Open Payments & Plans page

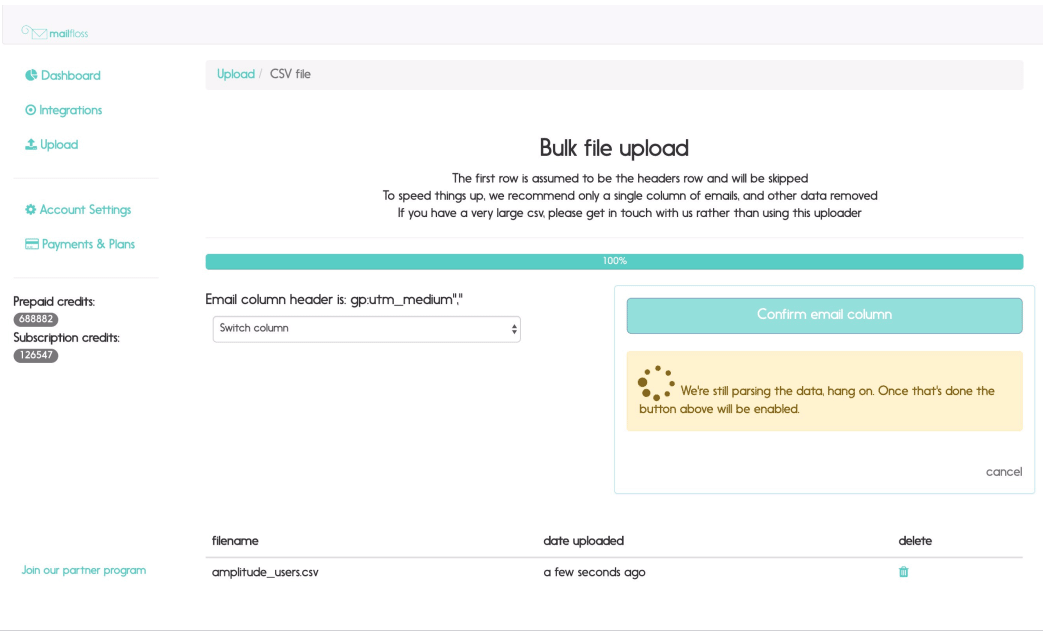(88, 245)
